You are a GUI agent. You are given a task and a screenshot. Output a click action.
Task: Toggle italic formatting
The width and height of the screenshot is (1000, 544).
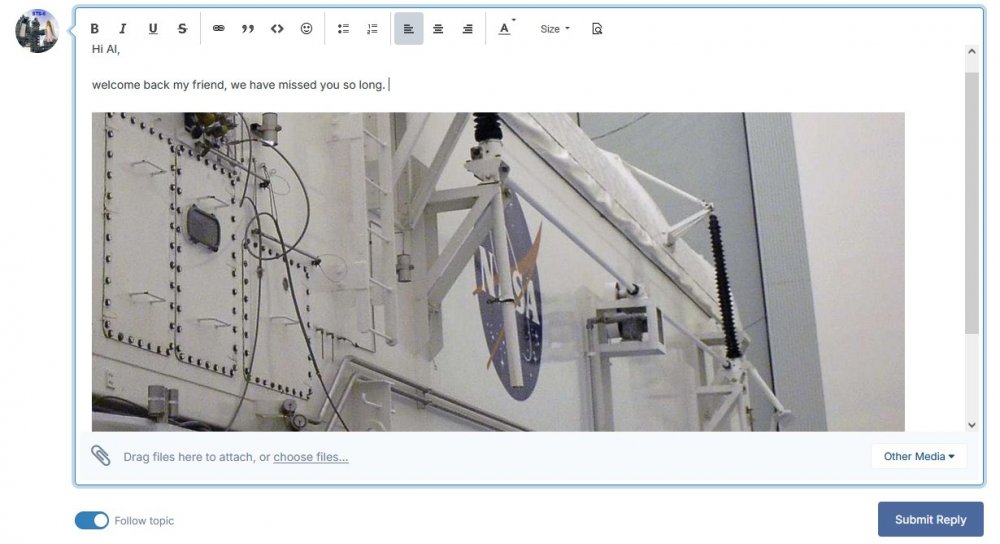click(122, 29)
